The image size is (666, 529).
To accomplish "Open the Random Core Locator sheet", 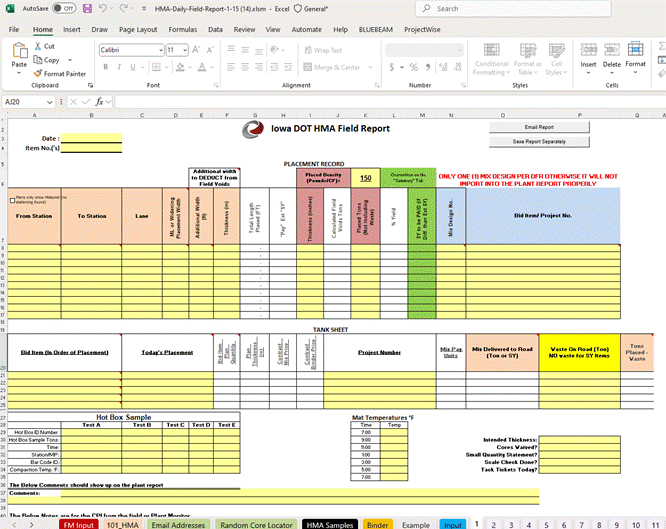I will pyautogui.click(x=256, y=525).
